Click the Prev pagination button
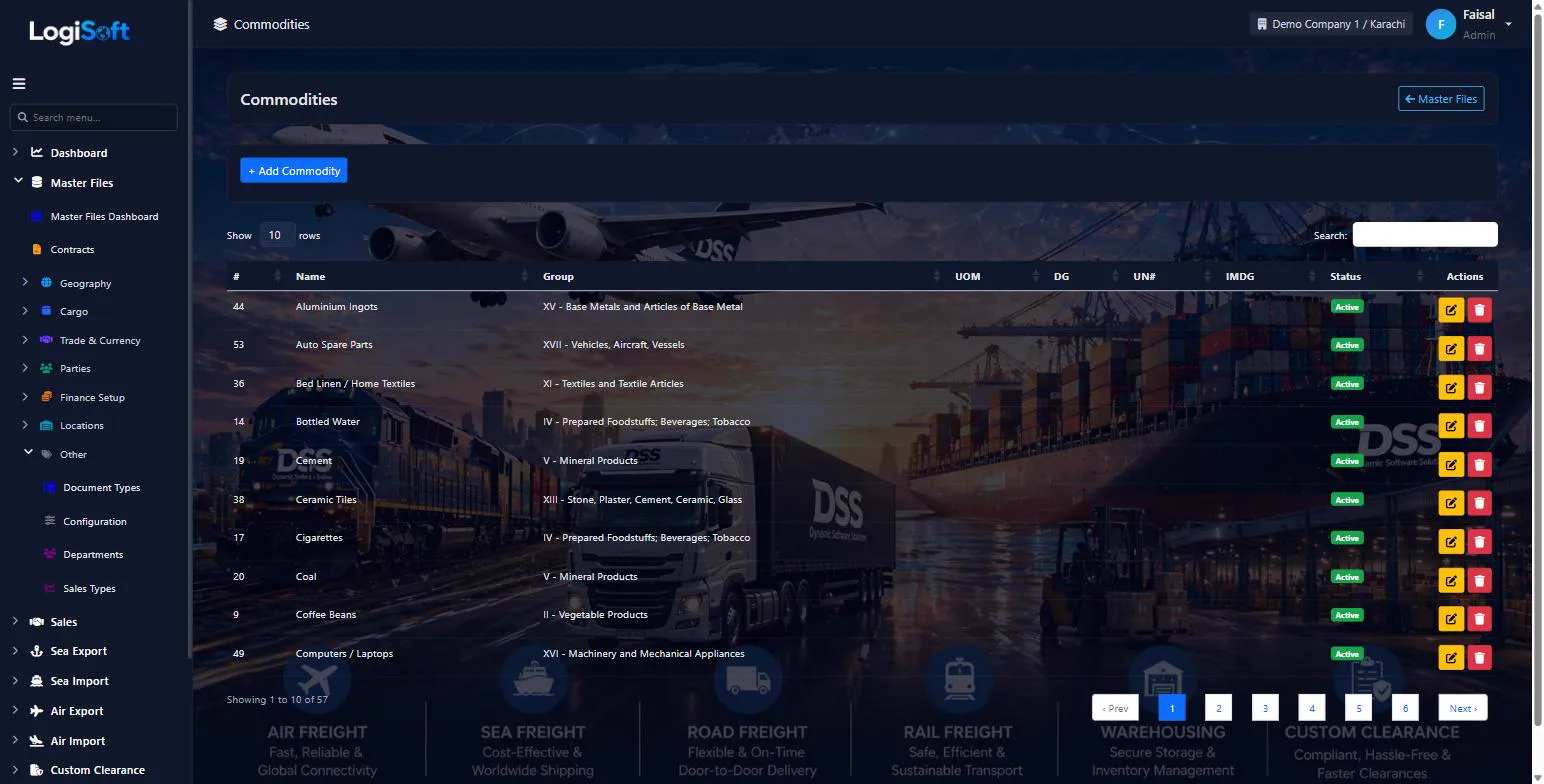1544x784 pixels. click(x=1115, y=708)
